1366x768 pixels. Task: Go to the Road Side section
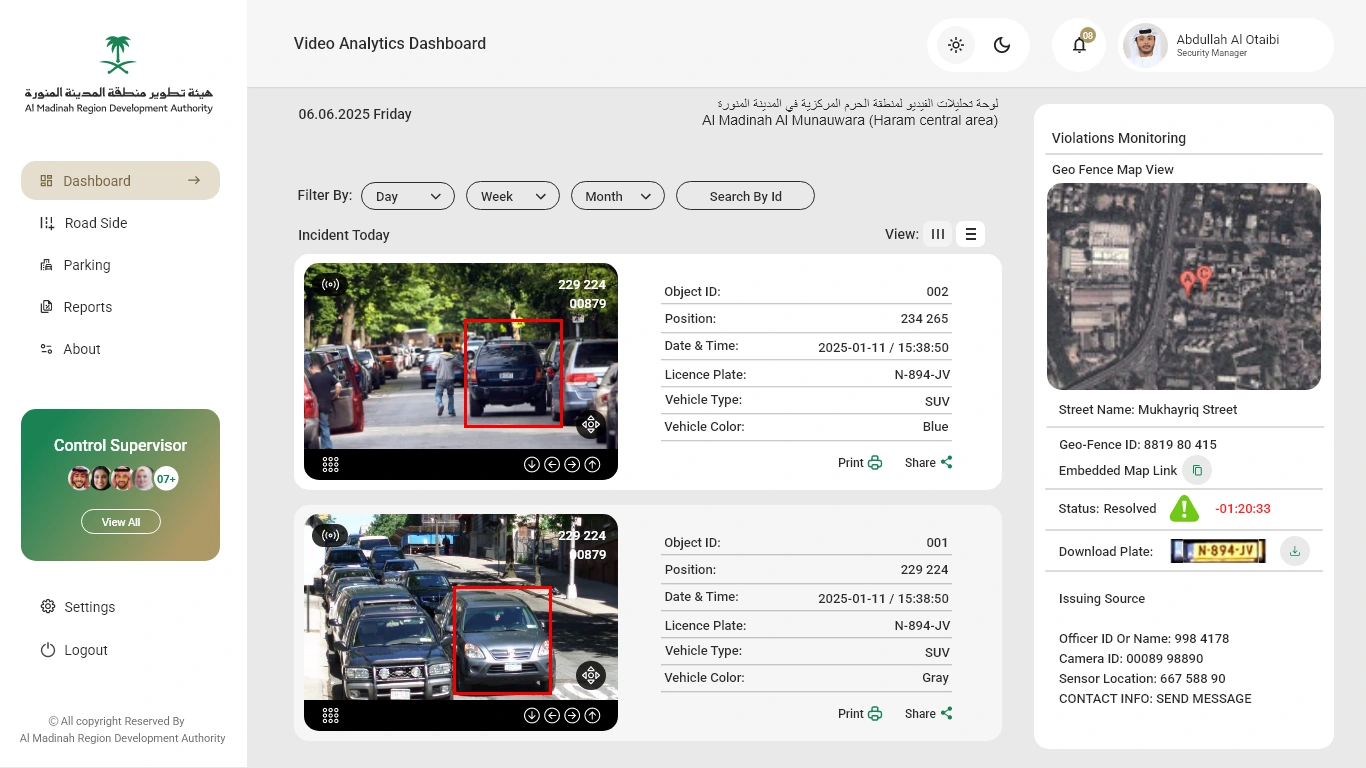coord(83,223)
